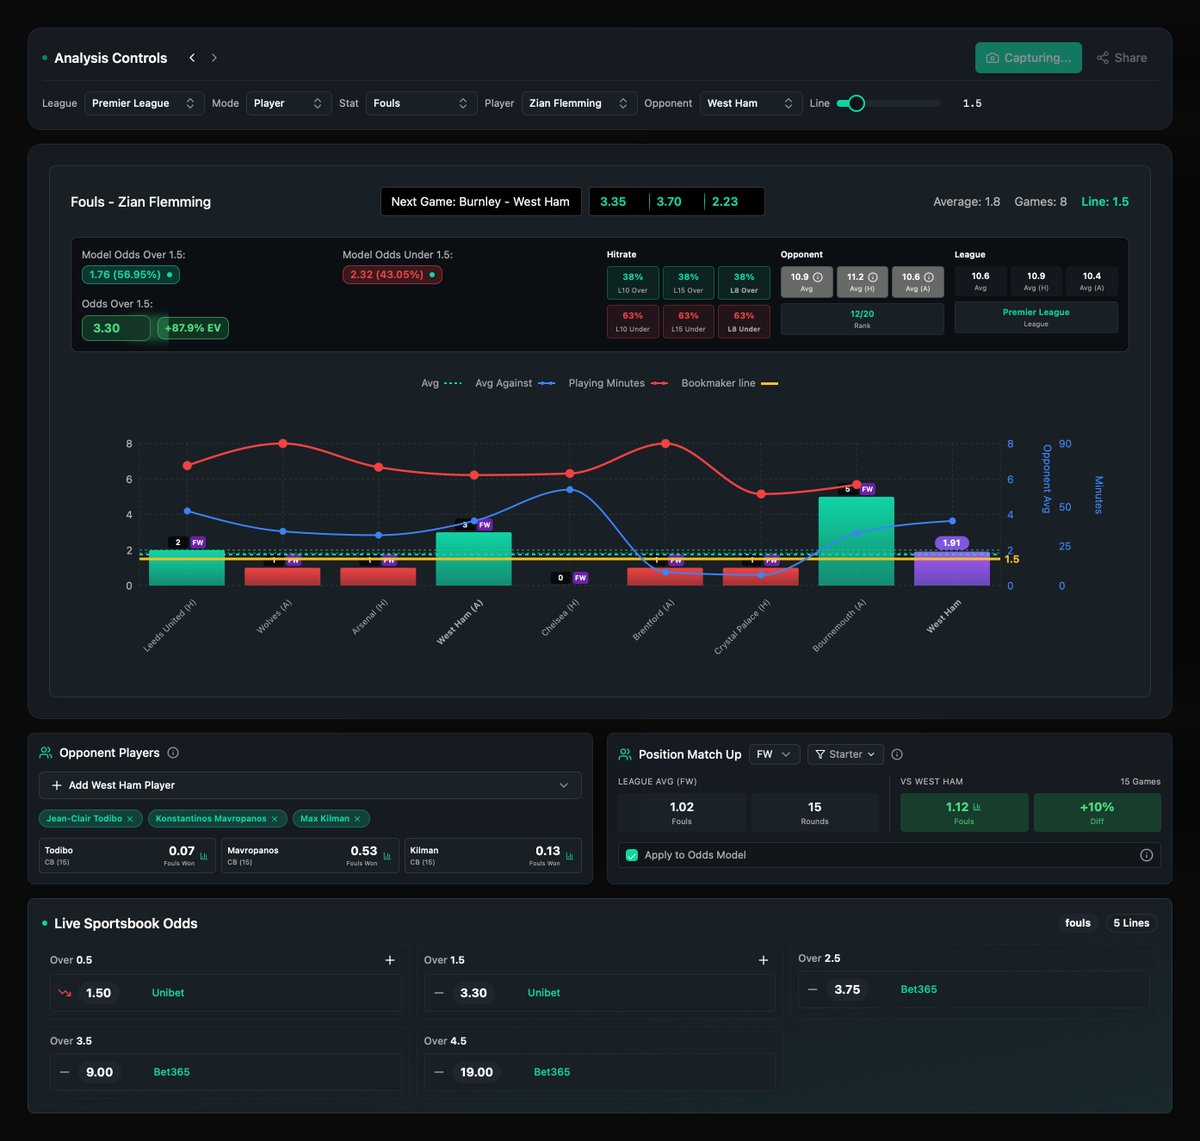Click the chart icon on Todibo card
Viewport: 1200px width, 1141px height.
point(204,856)
